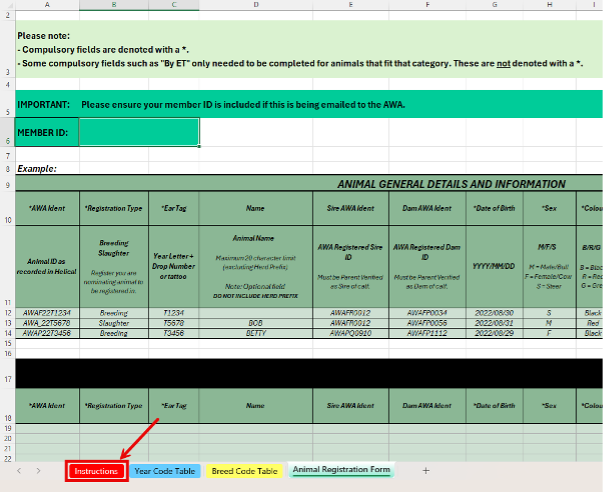Click the previous sheet navigation arrow
Image resolution: width=604 pixels, height=492 pixels.
tap(19, 470)
